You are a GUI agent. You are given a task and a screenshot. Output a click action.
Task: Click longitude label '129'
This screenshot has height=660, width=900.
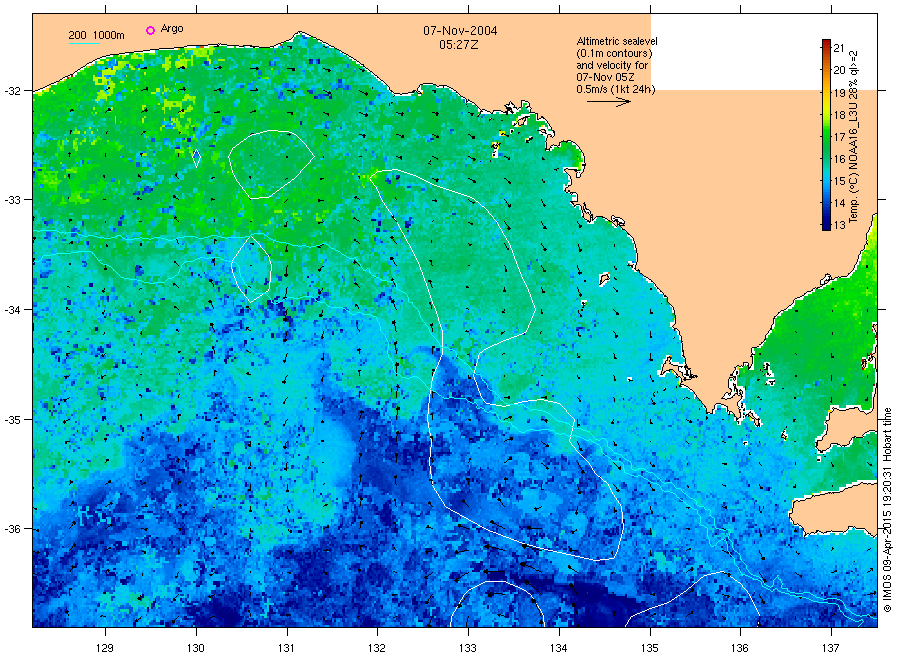point(105,648)
